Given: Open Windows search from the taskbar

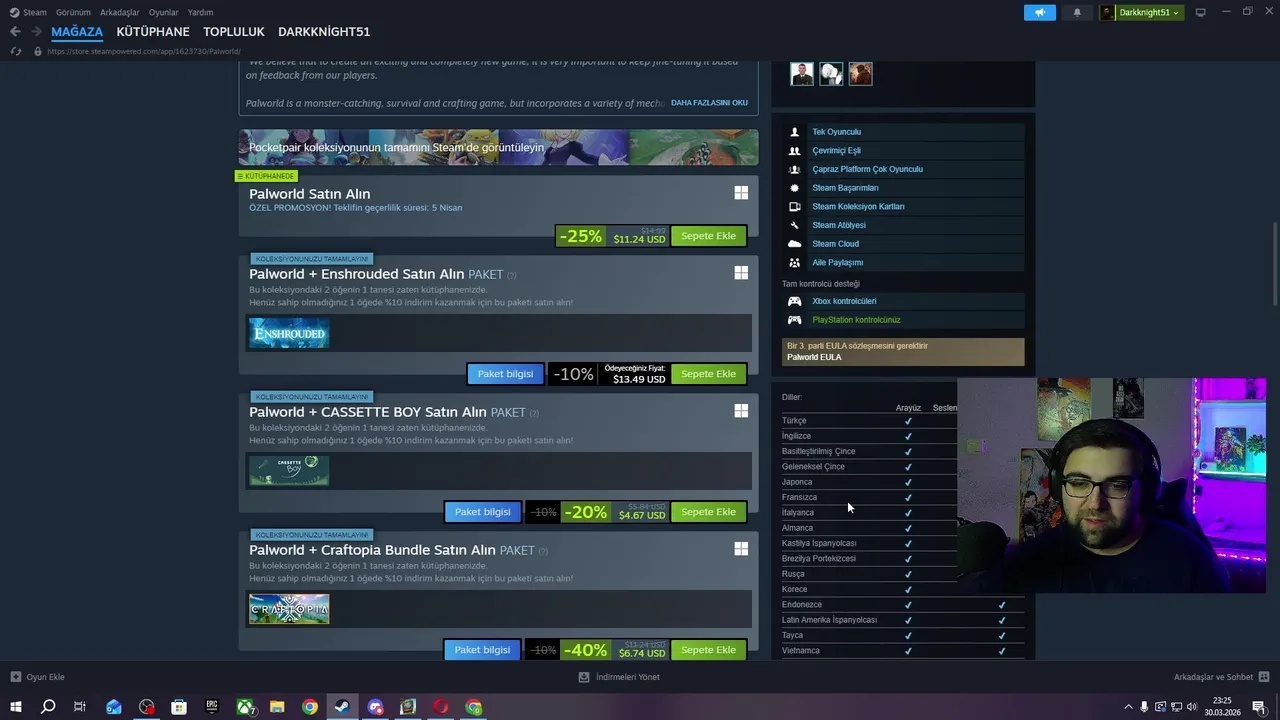Looking at the screenshot, I should click(x=48, y=707).
